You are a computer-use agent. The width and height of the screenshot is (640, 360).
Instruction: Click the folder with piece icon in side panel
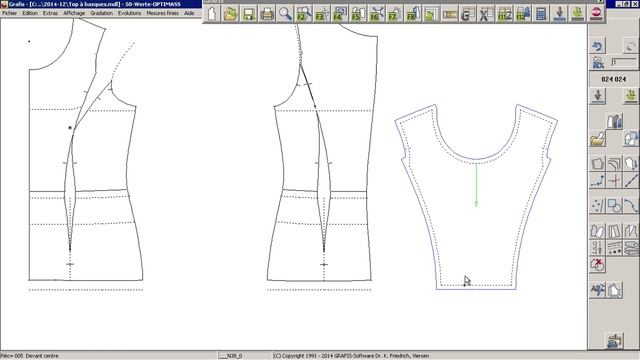pos(598,139)
